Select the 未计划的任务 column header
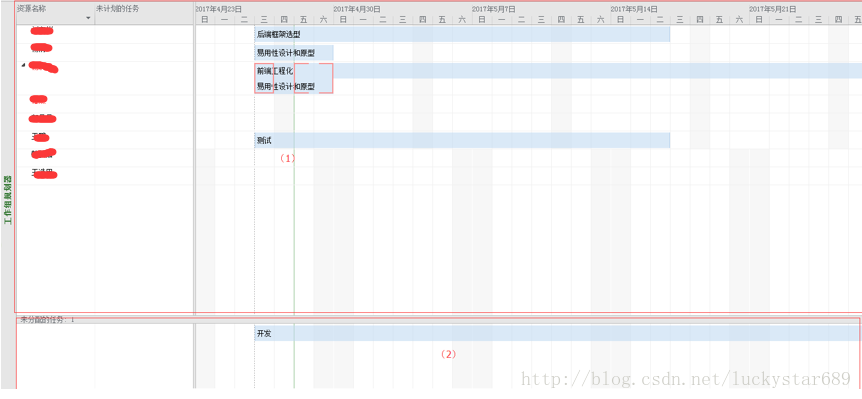Image resolution: width=862 pixels, height=399 pixels. [x=144, y=14]
